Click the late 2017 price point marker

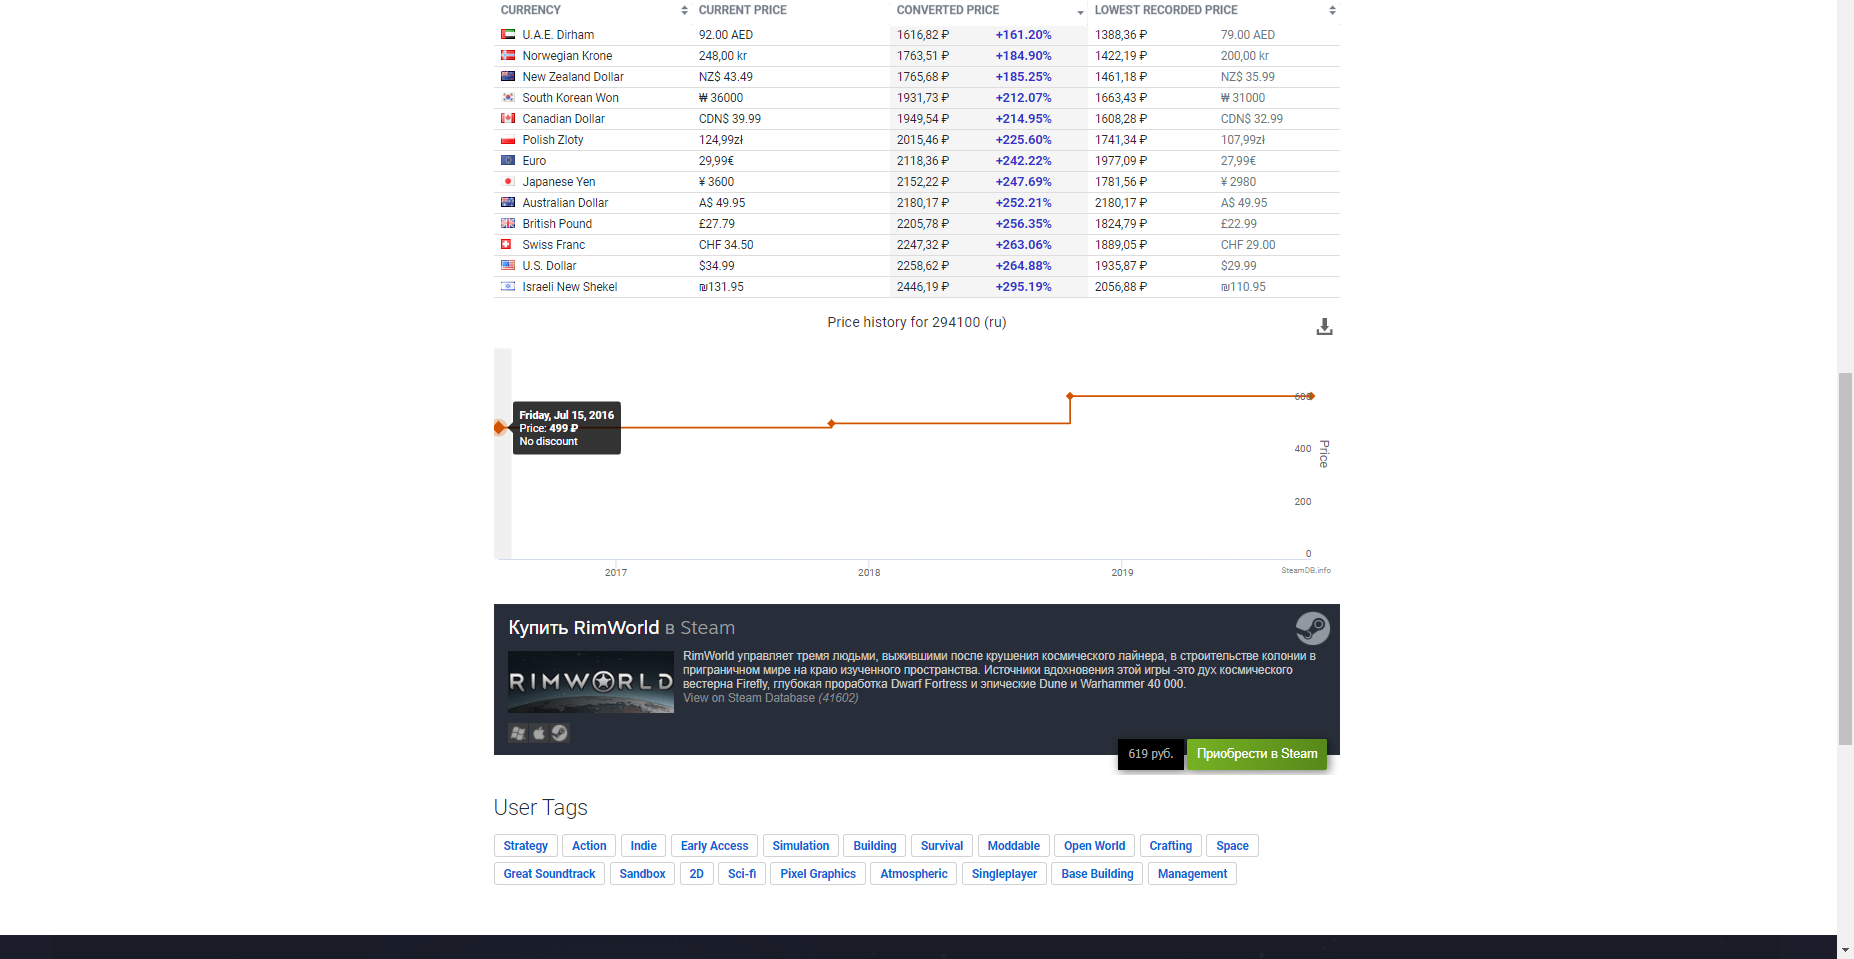[831, 424]
